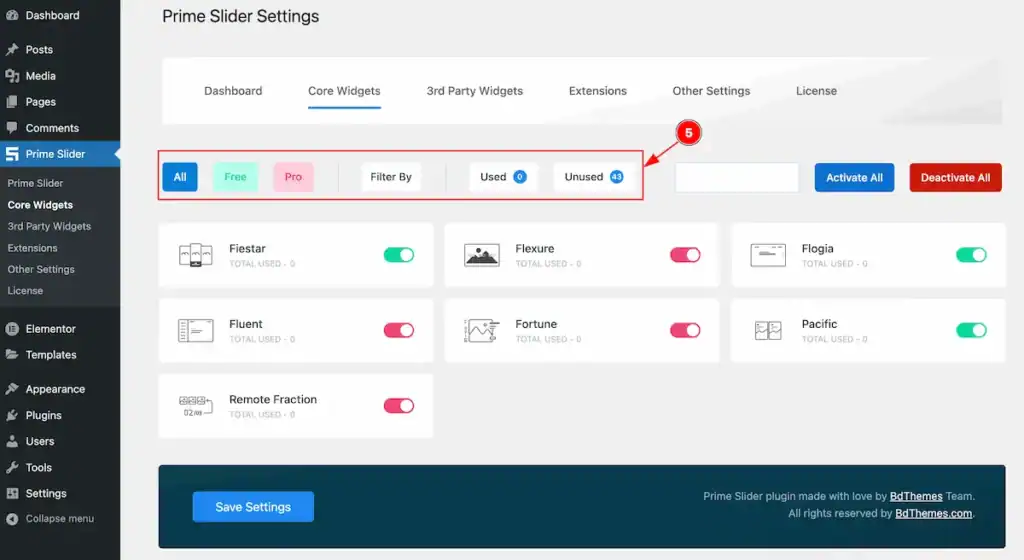The width and height of the screenshot is (1024, 560).
Task: Click the Fiestar widget icon
Action: (x=195, y=255)
